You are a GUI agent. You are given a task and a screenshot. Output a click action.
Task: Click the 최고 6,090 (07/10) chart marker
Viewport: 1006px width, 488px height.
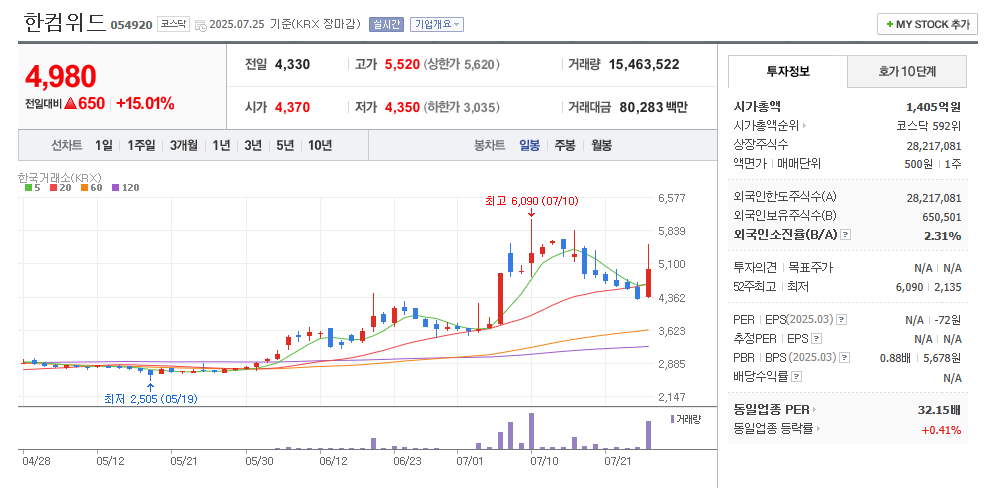tap(532, 201)
